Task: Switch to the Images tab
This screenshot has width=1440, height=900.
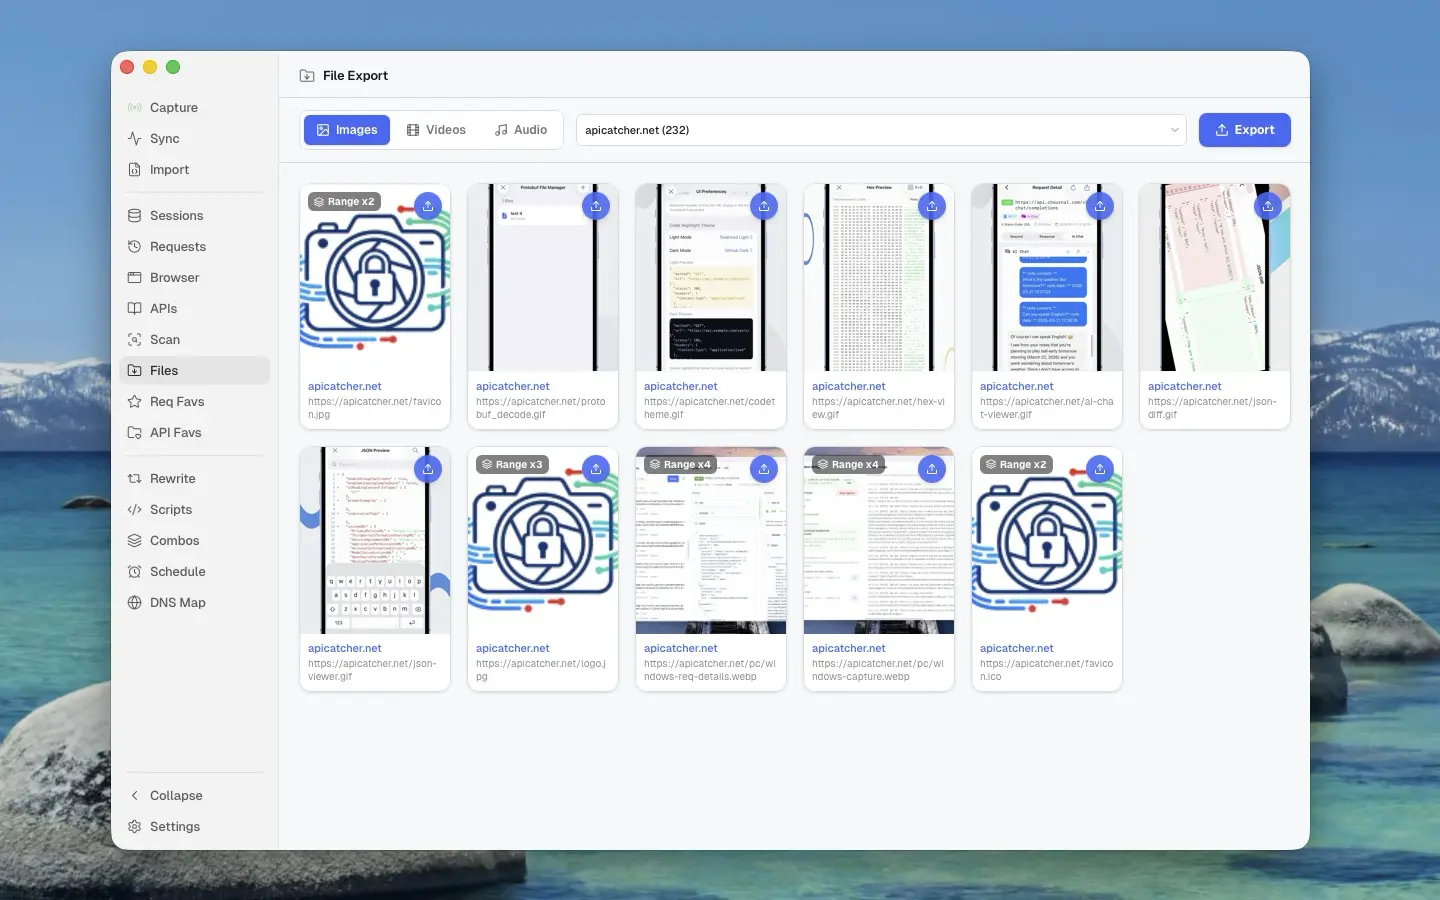Action: click(x=347, y=130)
